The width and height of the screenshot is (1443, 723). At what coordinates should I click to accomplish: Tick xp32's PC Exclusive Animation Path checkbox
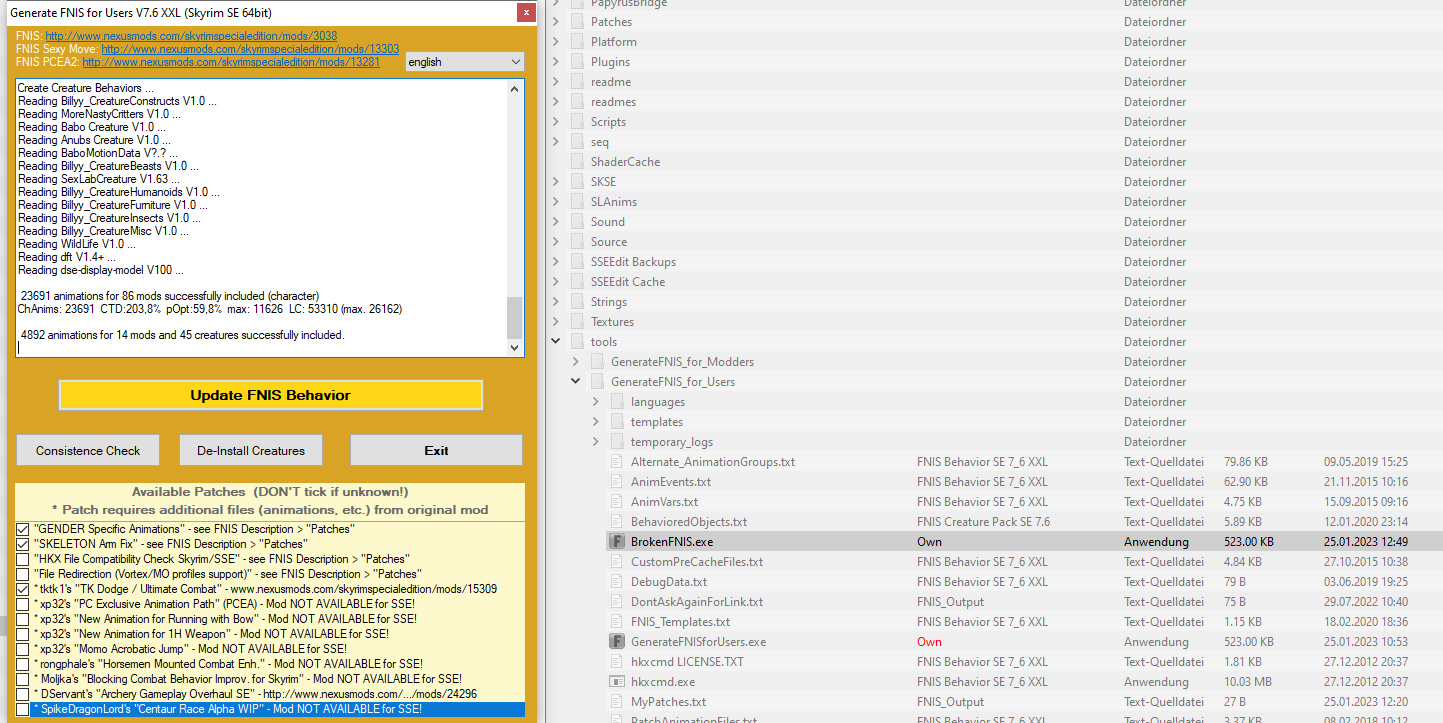[x=23, y=604]
